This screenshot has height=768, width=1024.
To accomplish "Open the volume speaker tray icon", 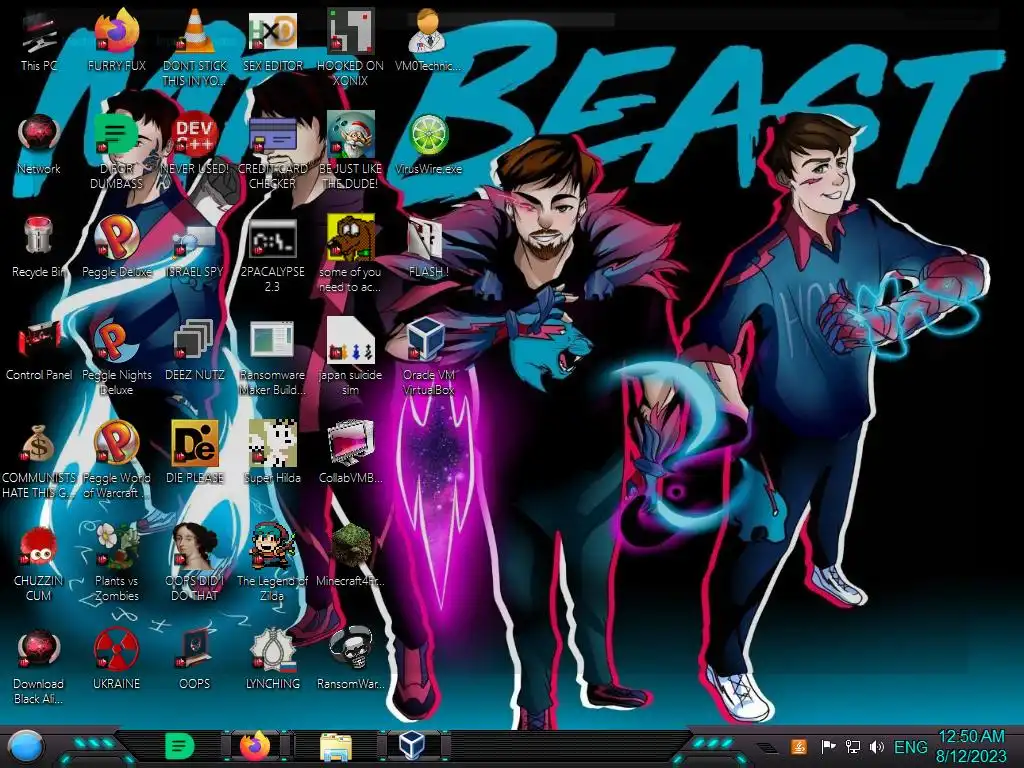I will [877, 746].
